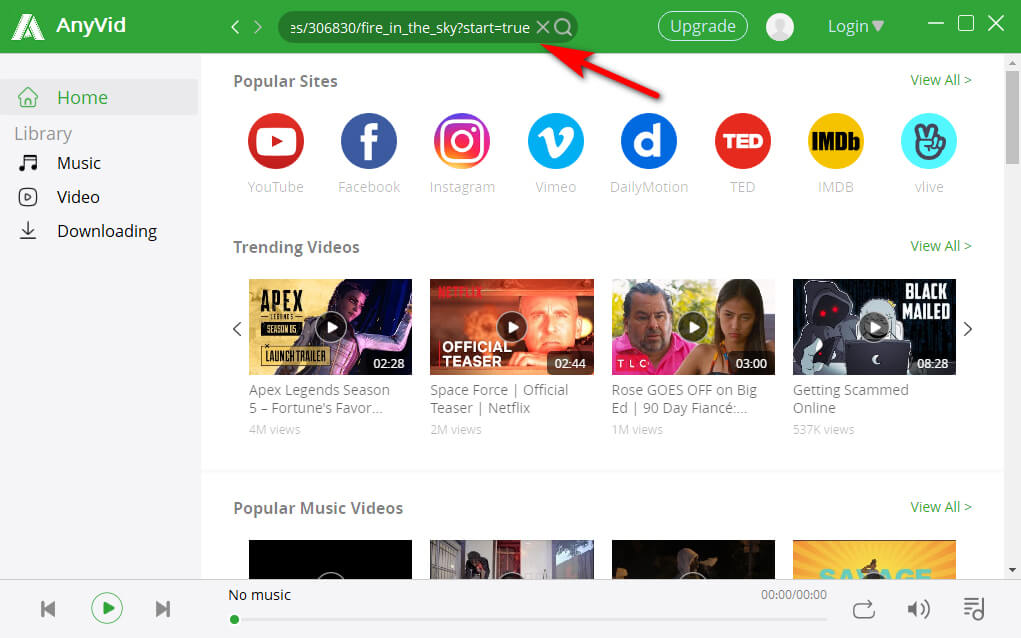
Task: Go forward with the right navigation arrow
Action: pyautogui.click(x=258, y=27)
